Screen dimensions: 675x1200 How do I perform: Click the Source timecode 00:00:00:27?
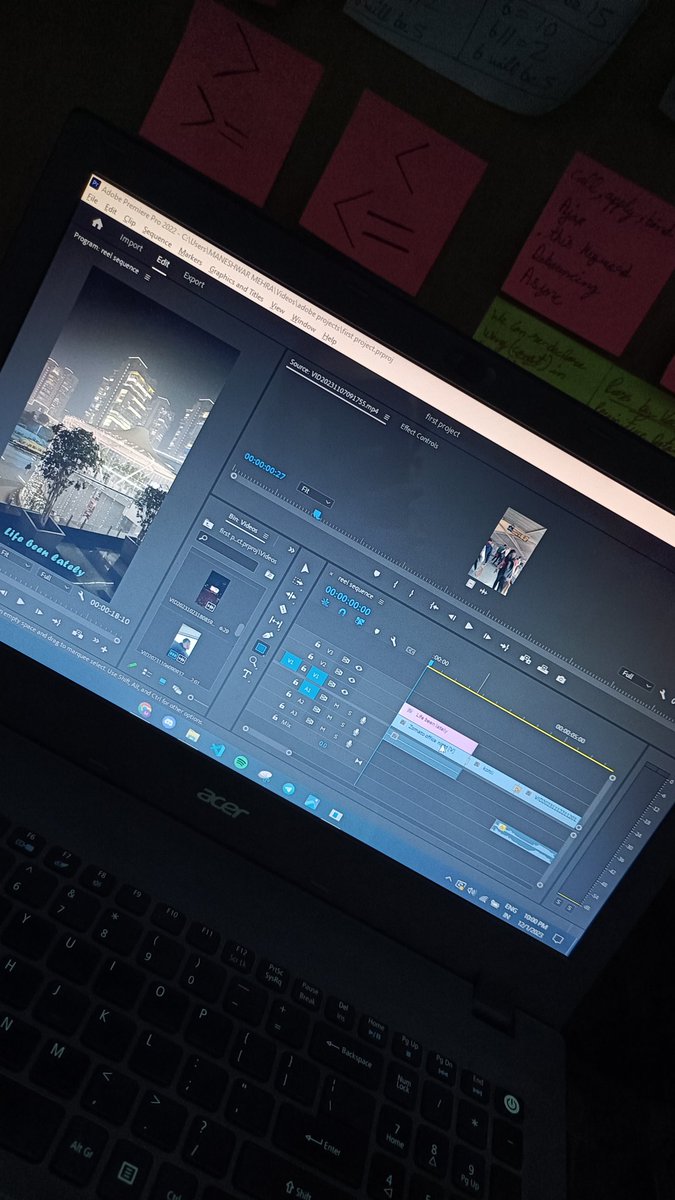pos(266,468)
